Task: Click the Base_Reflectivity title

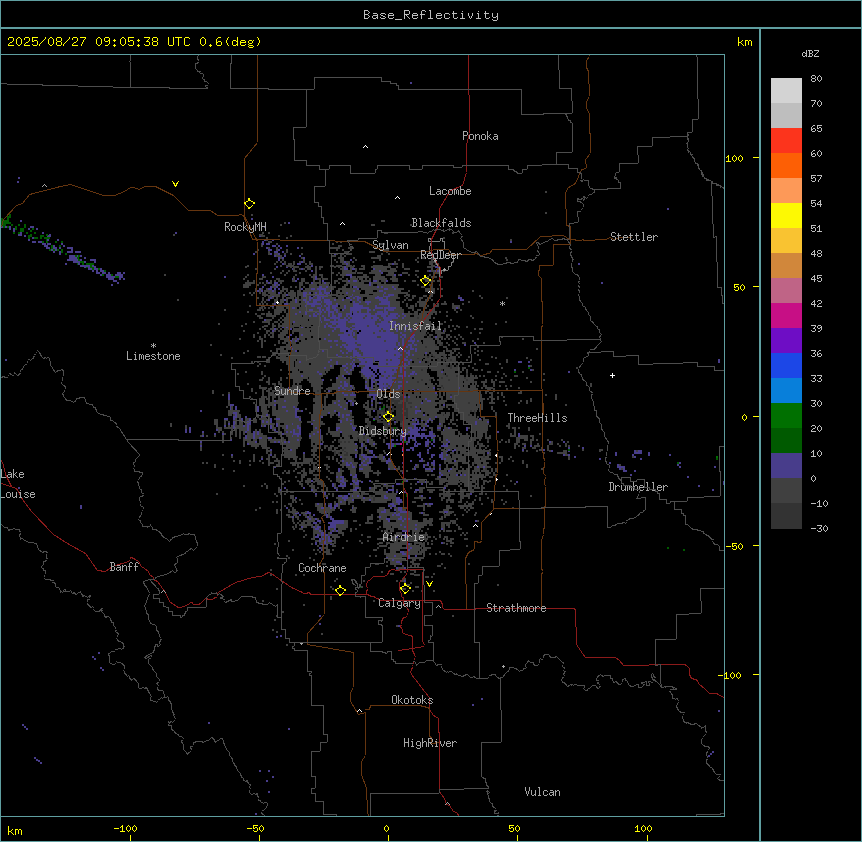Action: click(x=431, y=15)
